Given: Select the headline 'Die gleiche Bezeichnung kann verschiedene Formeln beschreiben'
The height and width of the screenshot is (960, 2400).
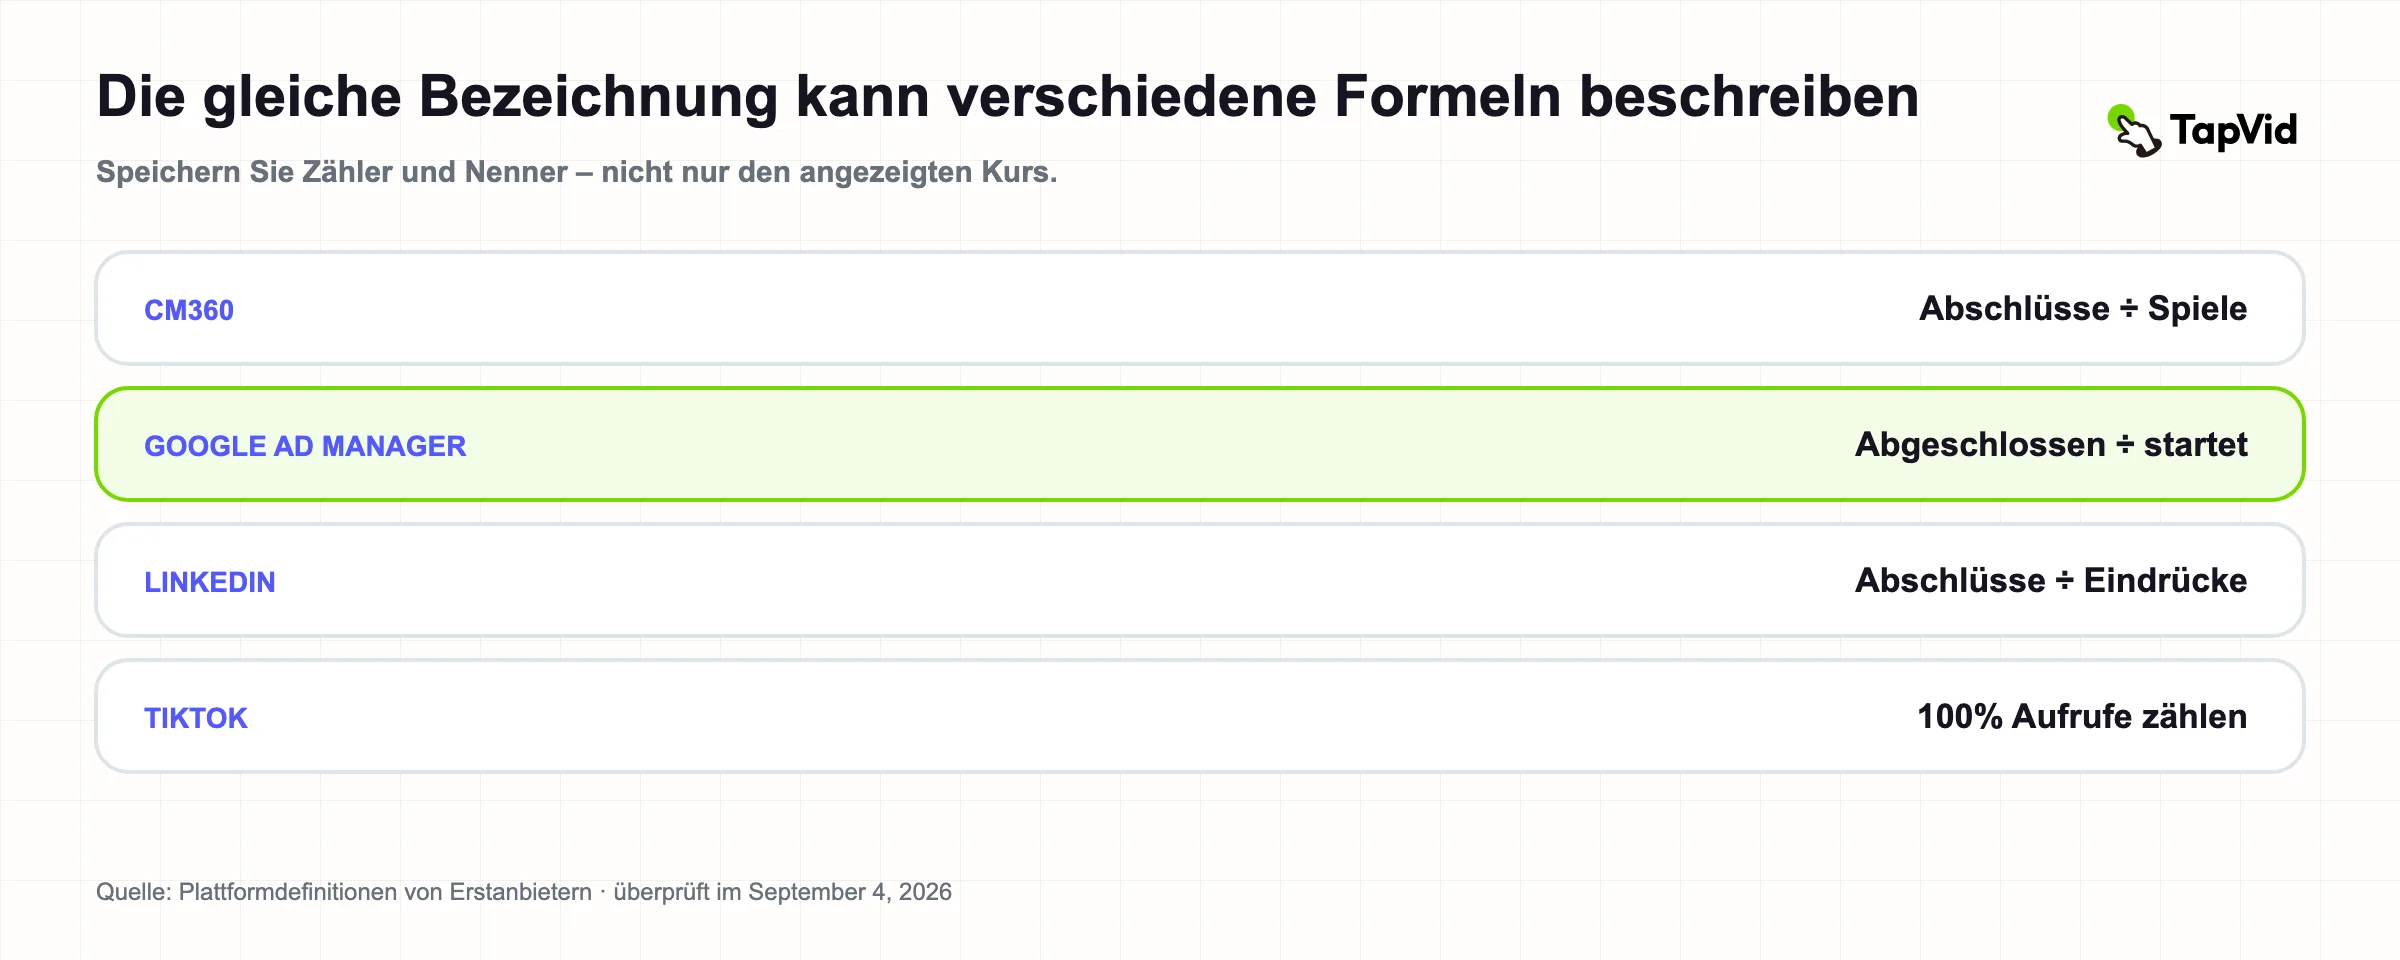Looking at the screenshot, I should pos(1007,98).
